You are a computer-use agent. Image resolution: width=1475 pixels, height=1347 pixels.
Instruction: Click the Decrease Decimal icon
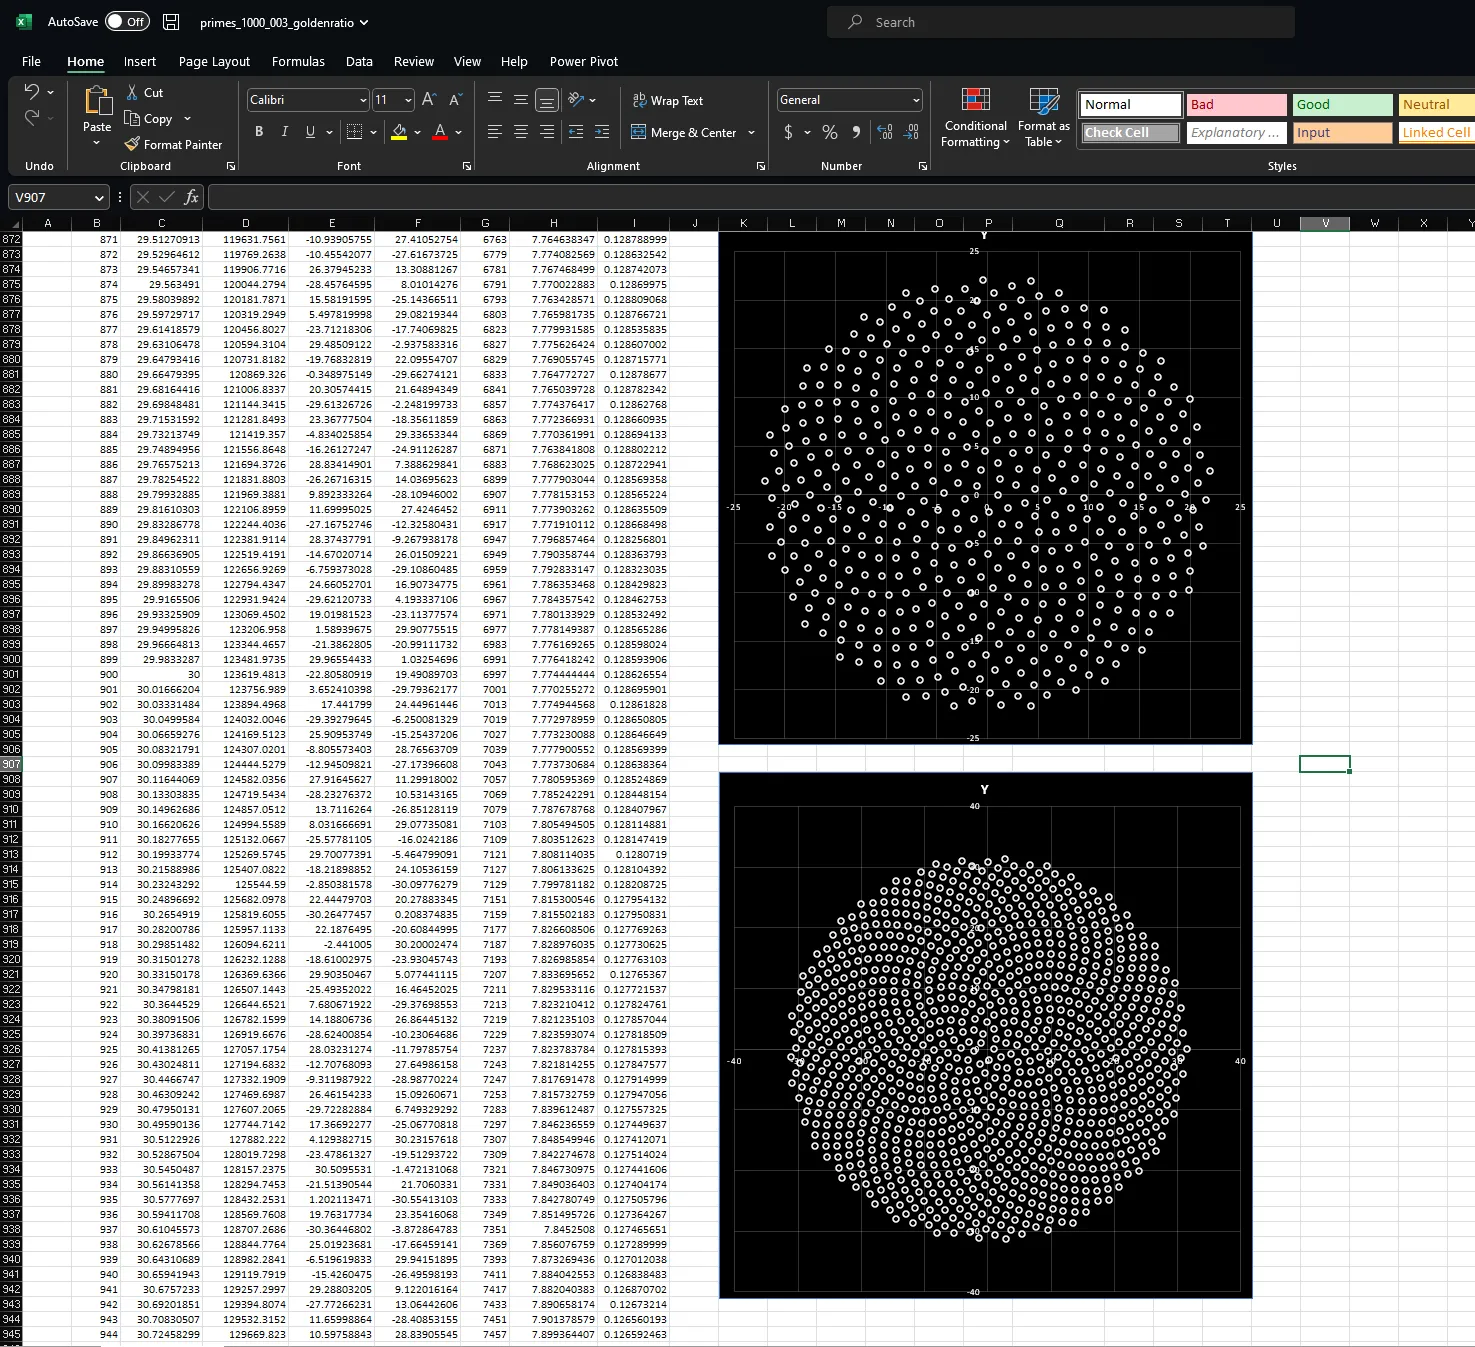911,132
